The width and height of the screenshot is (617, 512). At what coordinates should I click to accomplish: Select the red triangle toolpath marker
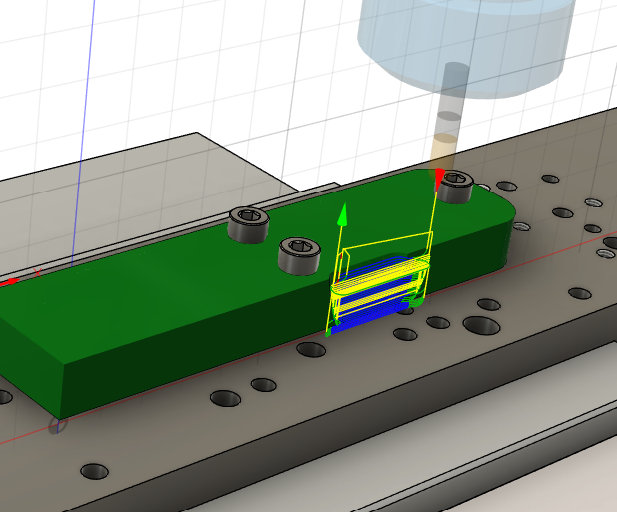click(x=439, y=179)
